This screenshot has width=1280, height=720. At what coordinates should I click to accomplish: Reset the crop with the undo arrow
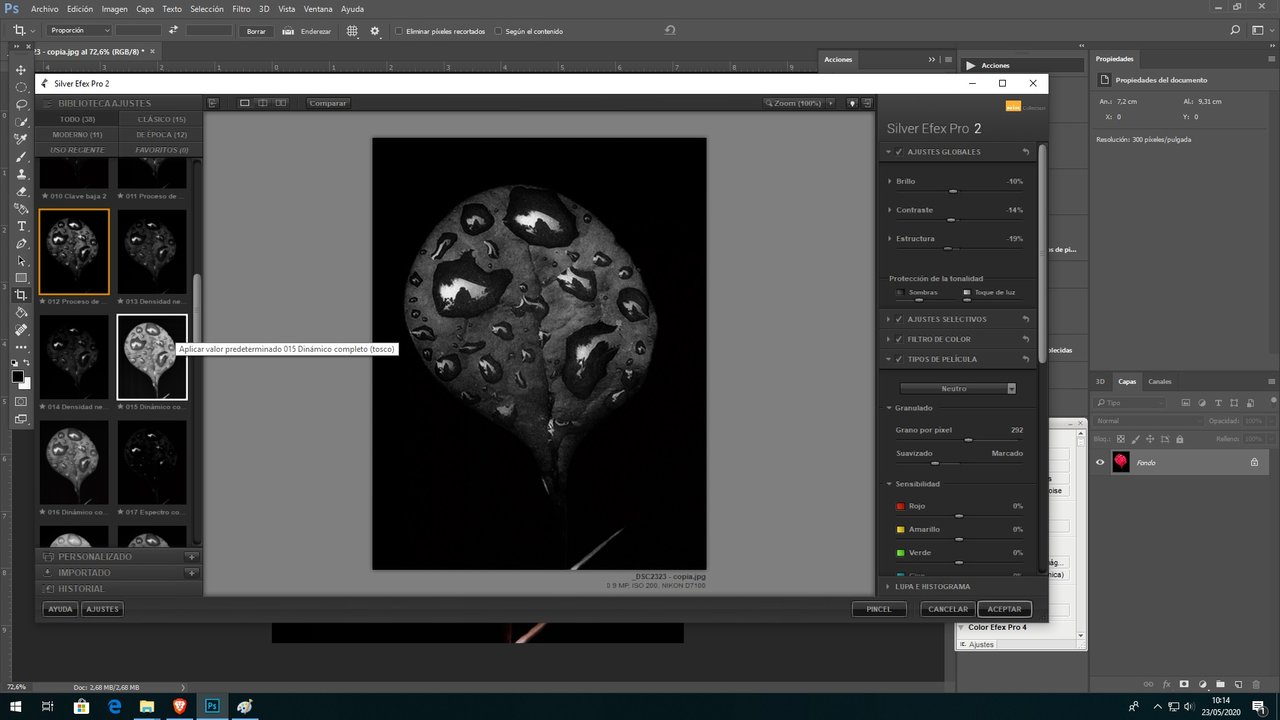pos(669,31)
